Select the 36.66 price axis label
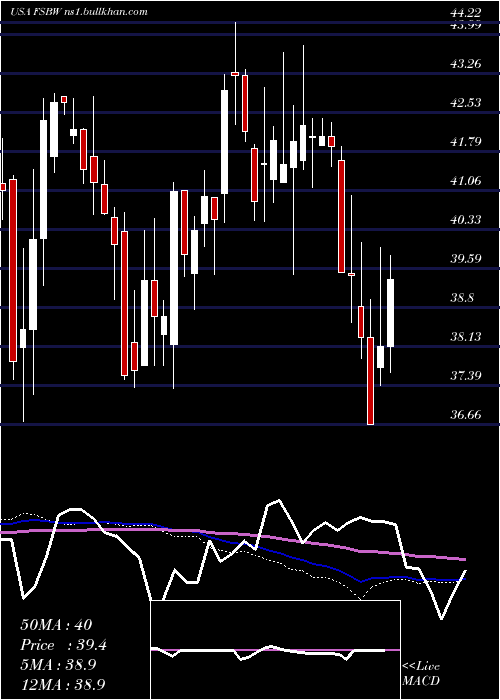500x700 pixels. (466, 415)
